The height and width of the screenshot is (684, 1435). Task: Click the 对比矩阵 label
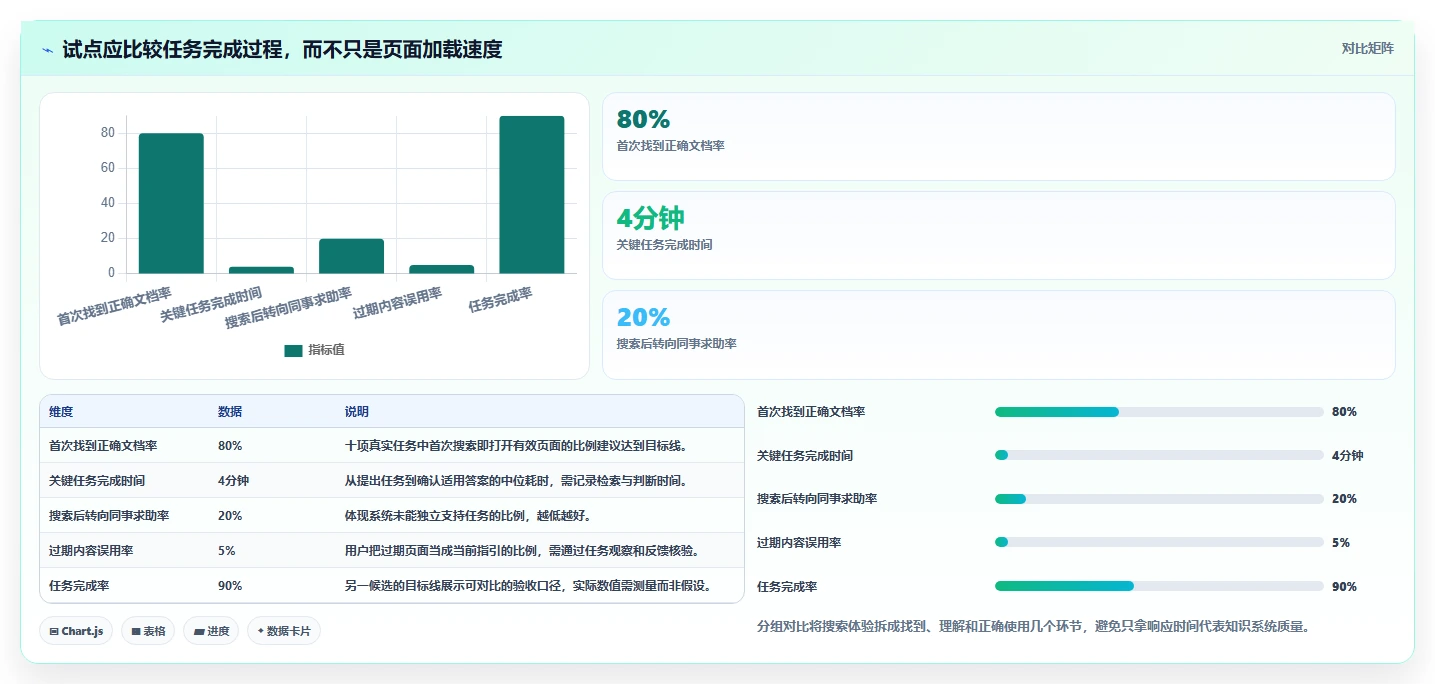coord(1367,48)
